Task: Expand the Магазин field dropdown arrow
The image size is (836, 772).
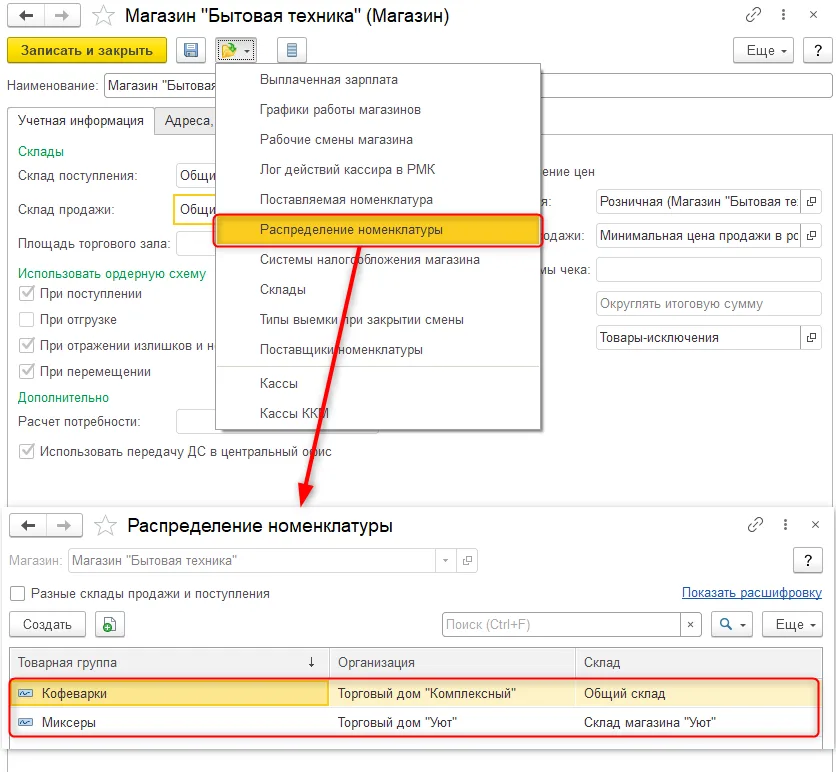Action: tap(445, 560)
